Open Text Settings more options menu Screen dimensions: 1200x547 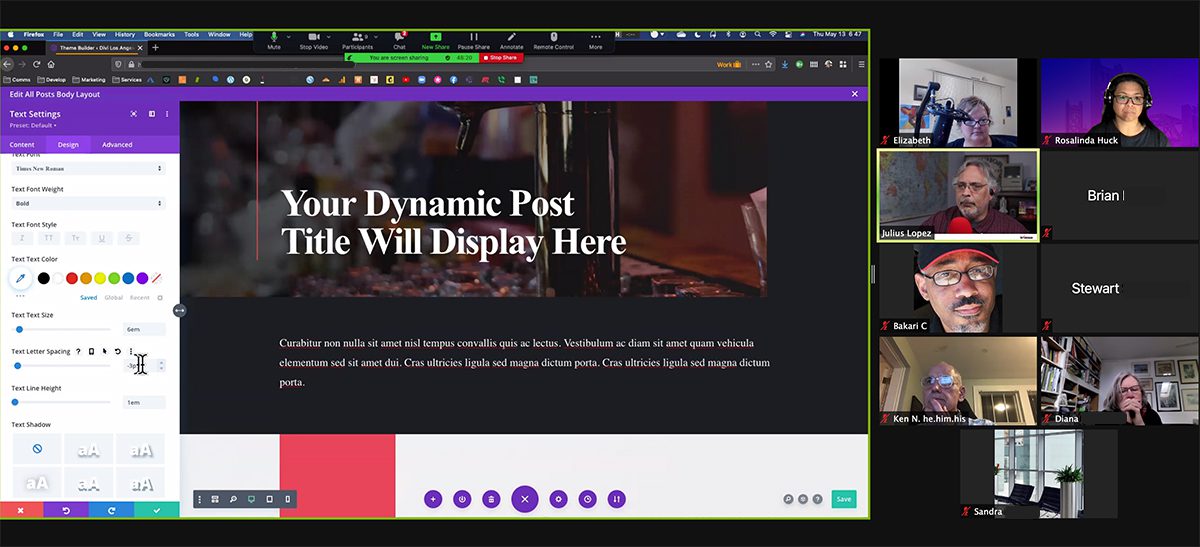point(167,114)
